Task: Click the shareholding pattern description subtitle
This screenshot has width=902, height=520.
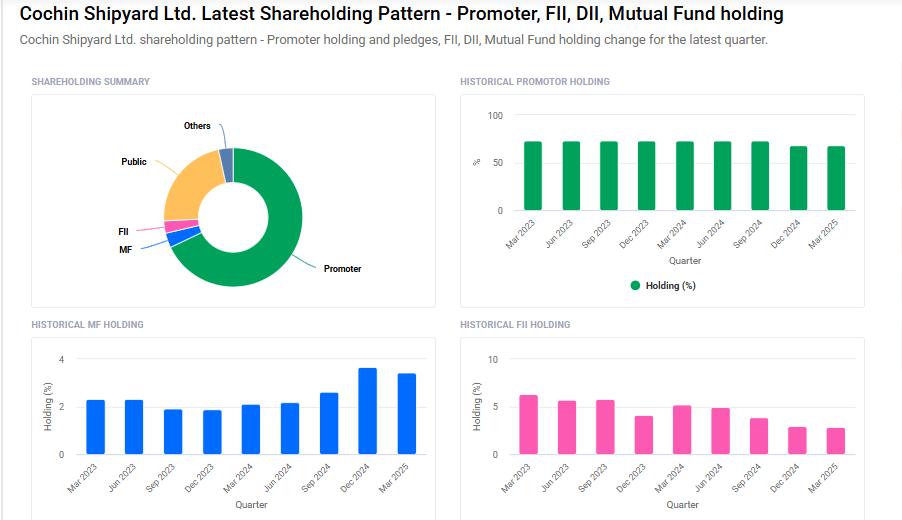Action: click(x=393, y=40)
